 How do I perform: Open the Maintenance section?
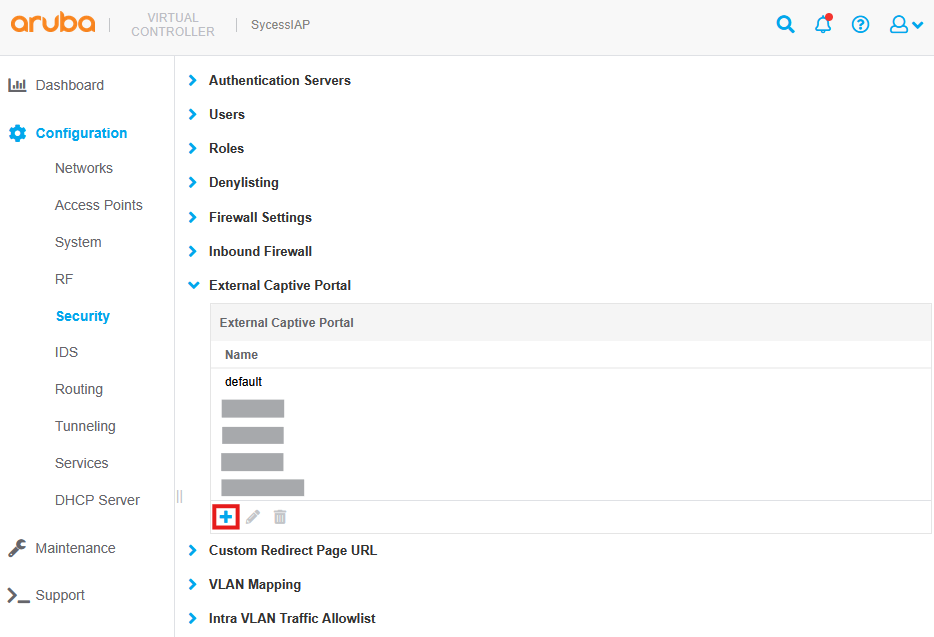(75, 548)
